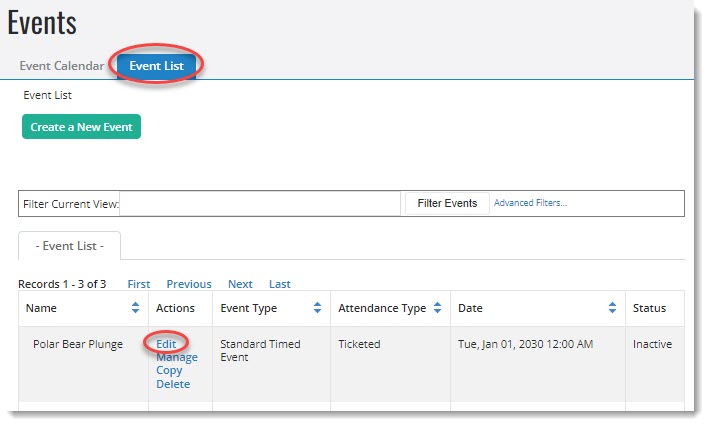
Task: Manage the Polar Bear Plunge event
Action: [x=176, y=357]
